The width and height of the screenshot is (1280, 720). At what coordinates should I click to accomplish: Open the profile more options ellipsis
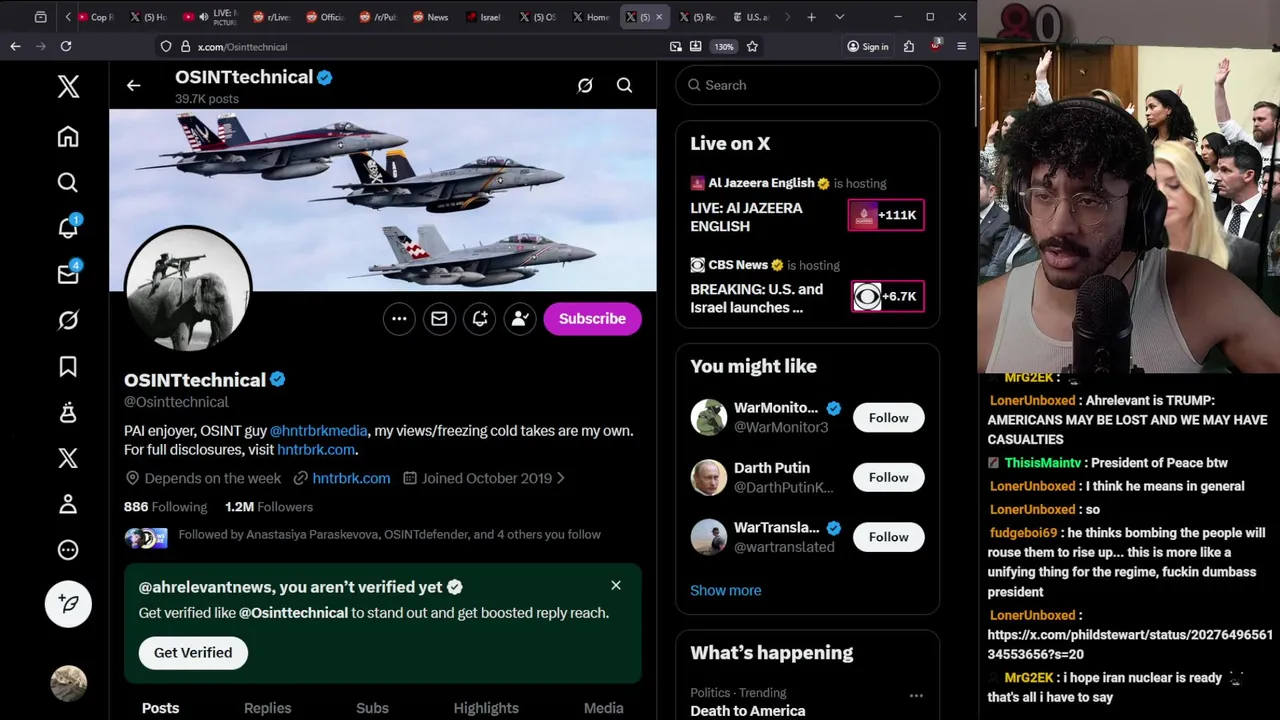coord(399,319)
